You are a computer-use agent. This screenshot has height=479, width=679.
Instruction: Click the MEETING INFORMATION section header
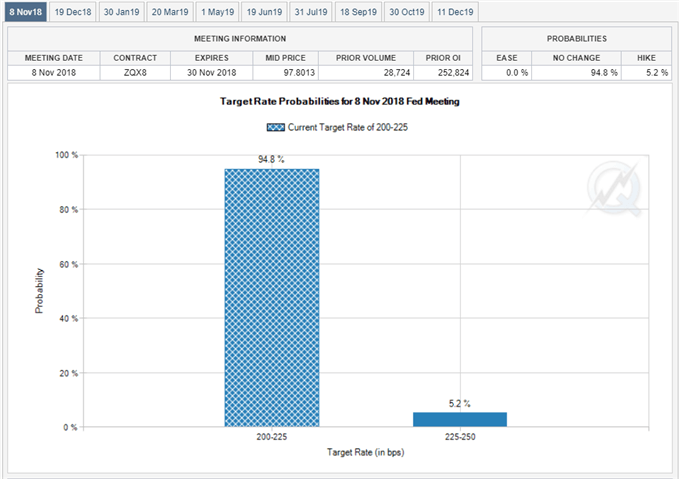pos(240,39)
